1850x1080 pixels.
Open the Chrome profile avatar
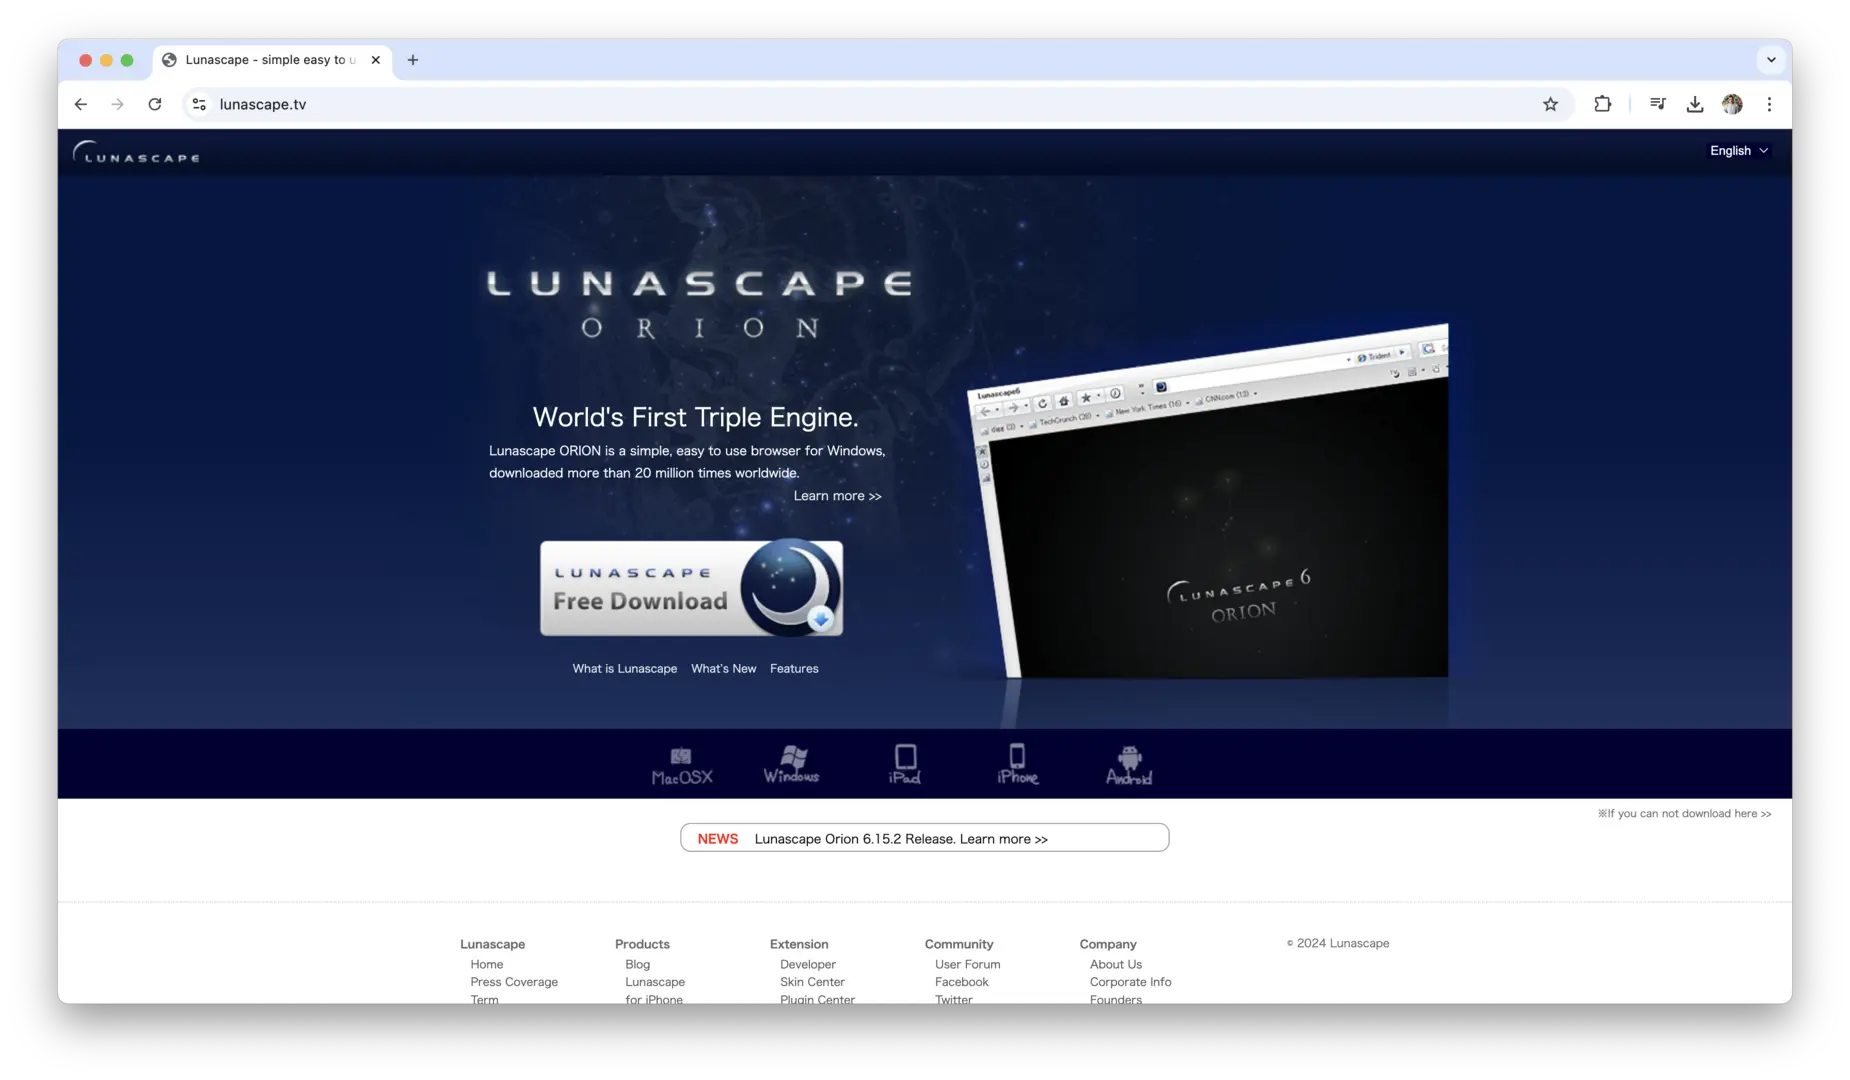click(1732, 104)
